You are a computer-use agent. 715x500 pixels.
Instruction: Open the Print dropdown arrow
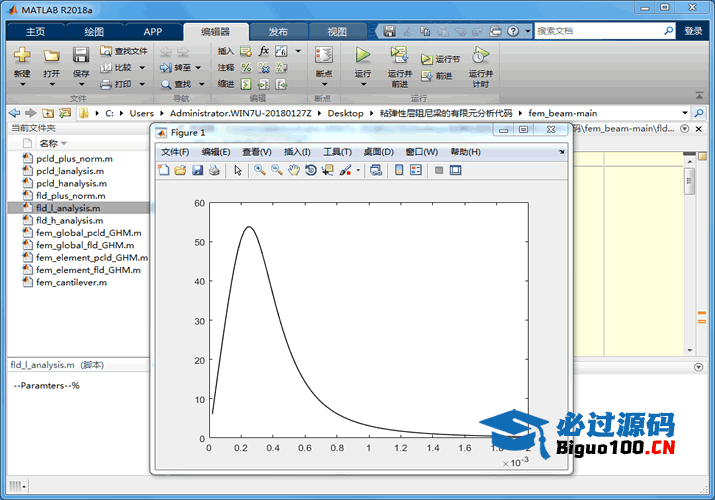pyautogui.click(x=142, y=84)
